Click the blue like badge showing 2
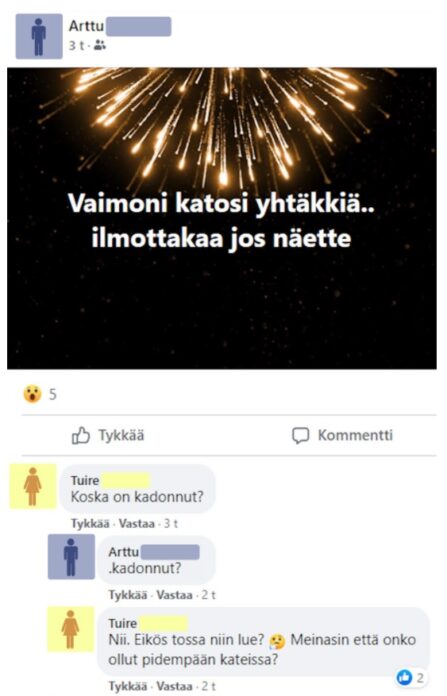The image size is (447, 696). point(410,677)
